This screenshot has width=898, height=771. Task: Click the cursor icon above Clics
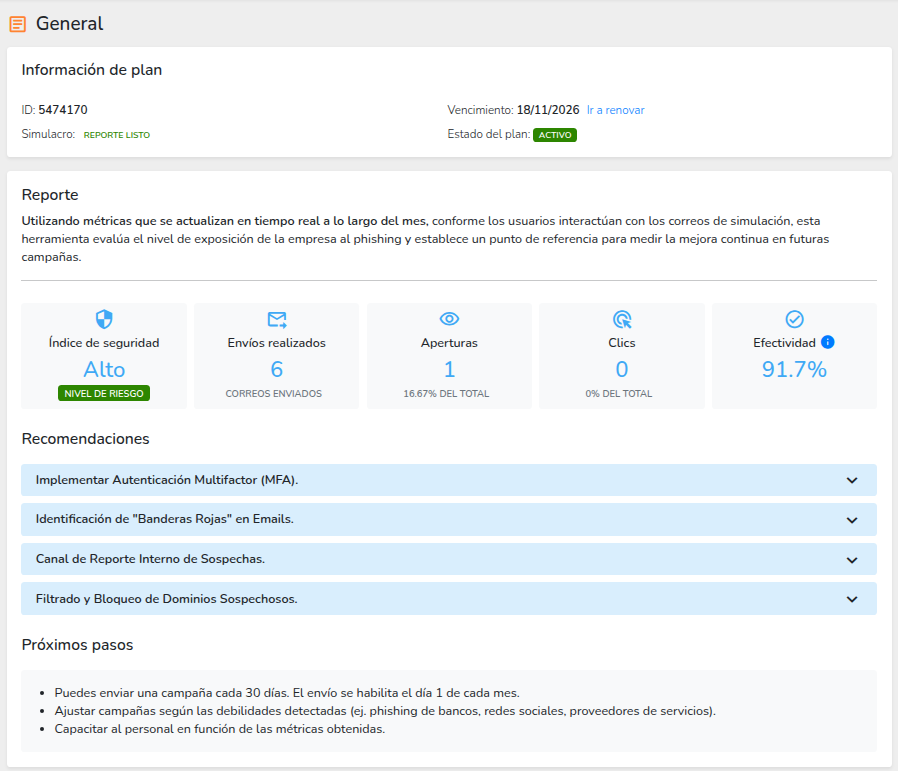tap(622, 319)
